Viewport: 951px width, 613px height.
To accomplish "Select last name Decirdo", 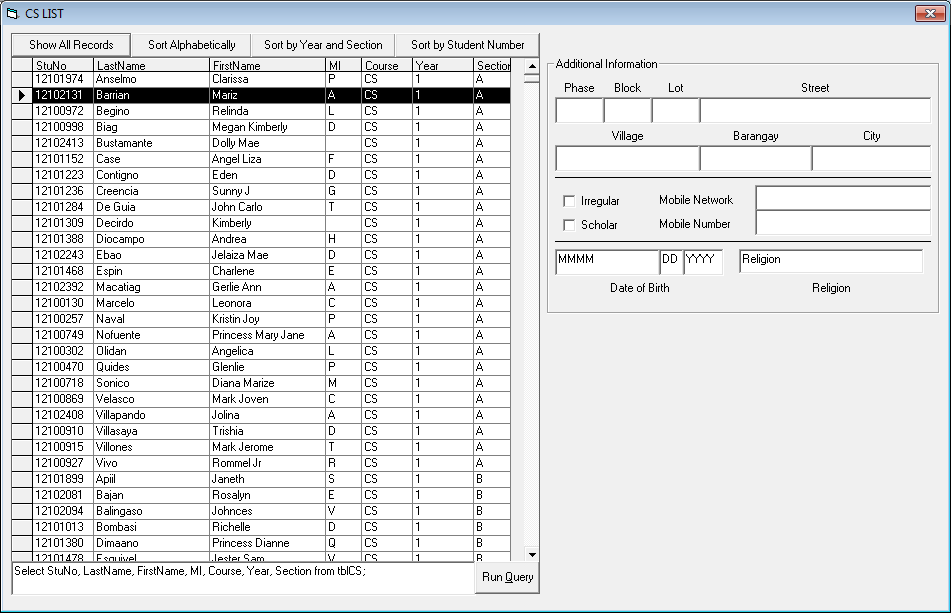I will [x=152, y=223].
